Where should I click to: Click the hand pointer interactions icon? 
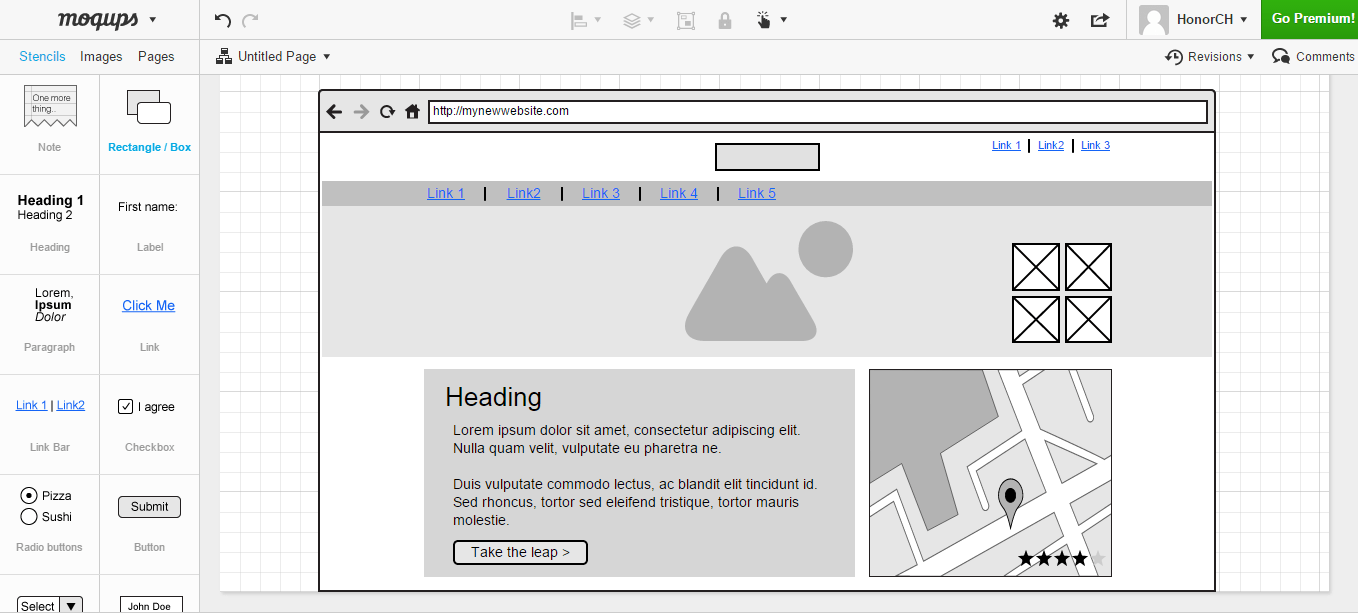click(x=764, y=20)
